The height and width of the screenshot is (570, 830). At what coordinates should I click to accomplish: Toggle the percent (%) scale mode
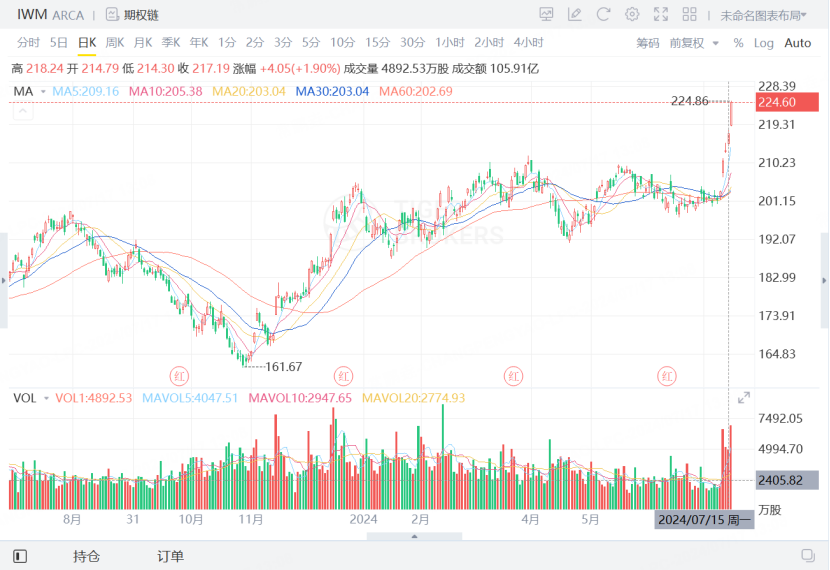pos(738,43)
